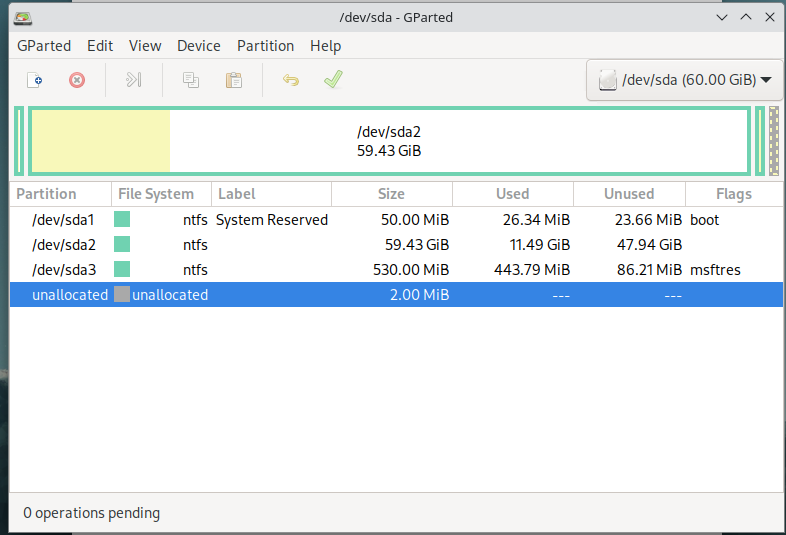The height and width of the screenshot is (535, 786).
Task: Maximize the GParted window
Action: 746,18
